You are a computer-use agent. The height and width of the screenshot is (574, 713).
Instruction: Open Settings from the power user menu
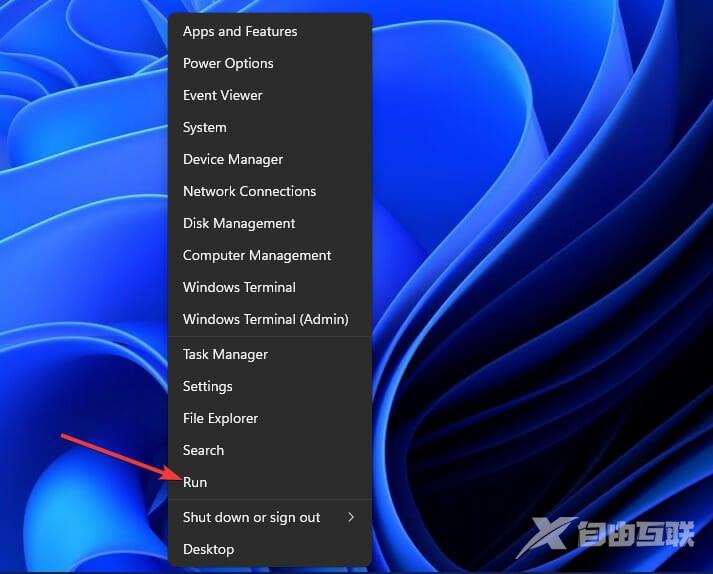pos(208,386)
